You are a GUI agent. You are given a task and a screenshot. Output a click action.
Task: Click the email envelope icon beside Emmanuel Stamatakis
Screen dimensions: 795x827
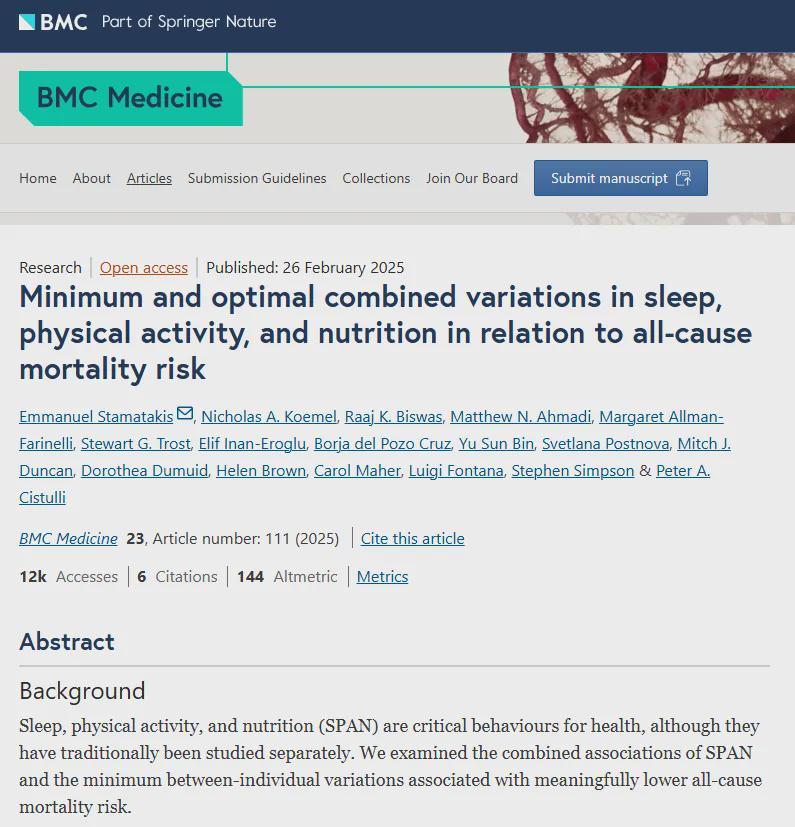185,415
